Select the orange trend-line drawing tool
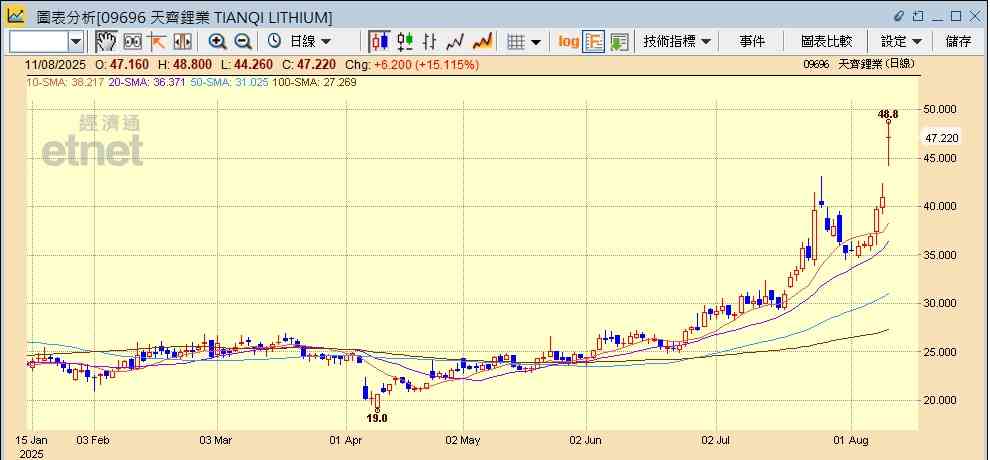The height and width of the screenshot is (460, 990). pos(157,42)
